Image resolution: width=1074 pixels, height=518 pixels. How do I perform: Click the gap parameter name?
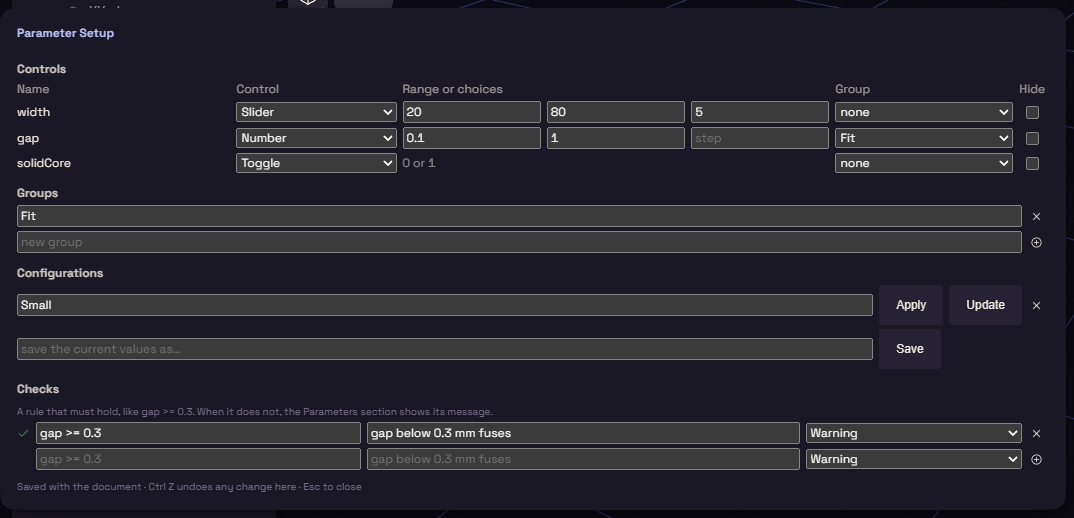pyautogui.click(x=28, y=138)
